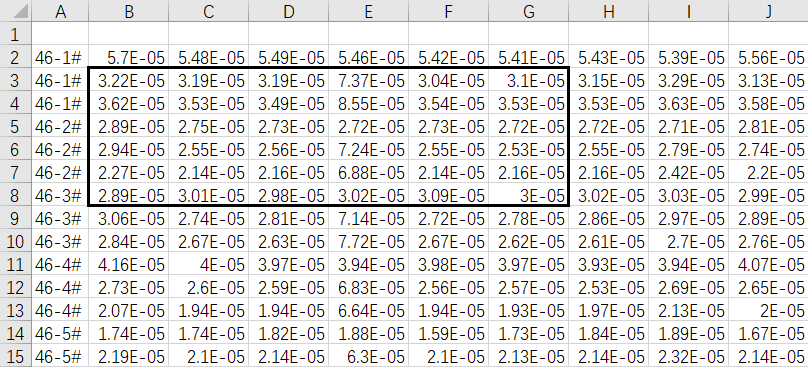The width and height of the screenshot is (808, 367).
Task: Select cell C2 showing 5.48E-05
Action: coord(209,58)
